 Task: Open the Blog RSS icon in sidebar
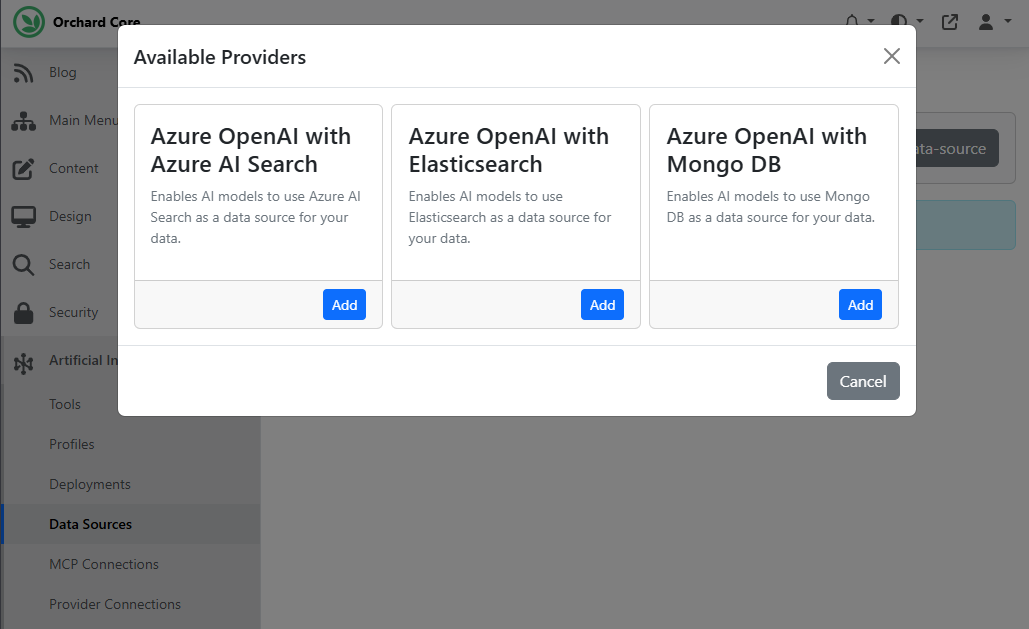tap(24, 73)
